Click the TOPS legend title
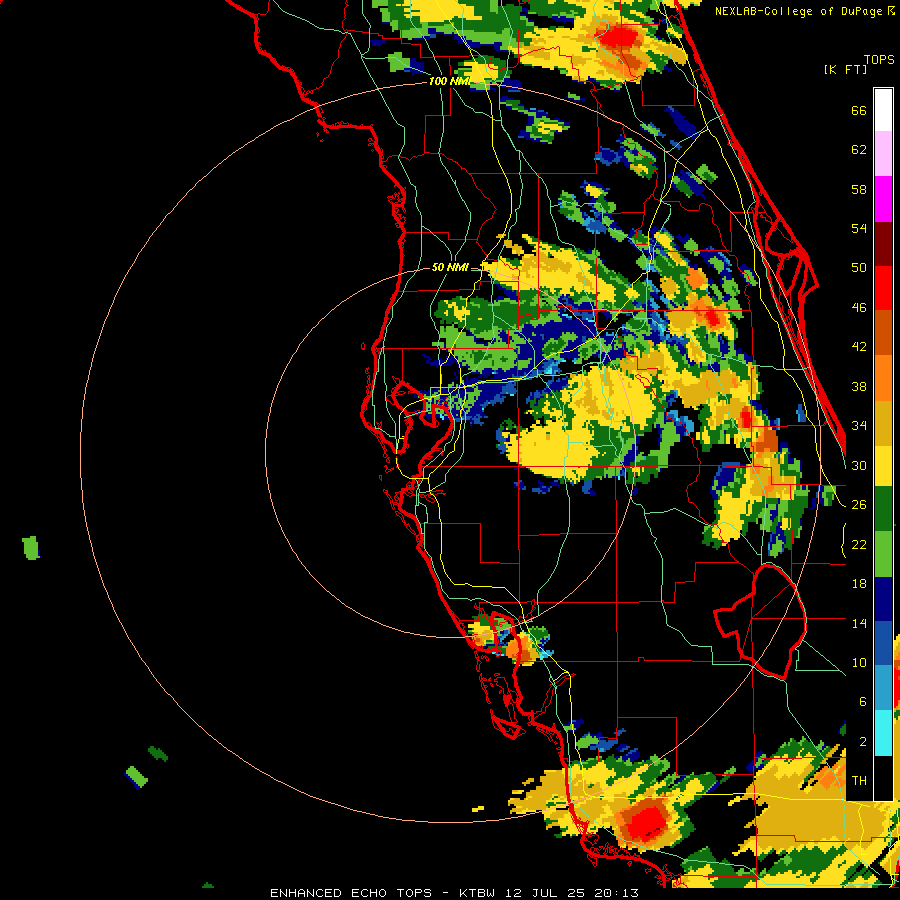Screen dimensions: 900x900 (879, 59)
